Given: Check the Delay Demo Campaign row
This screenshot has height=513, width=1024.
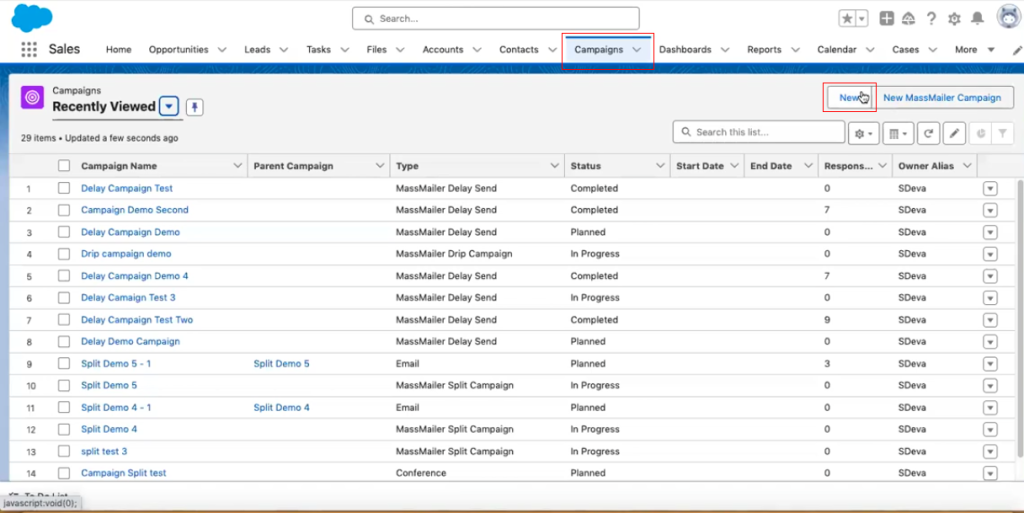Looking at the screenshot, I should tap(64, 341).
